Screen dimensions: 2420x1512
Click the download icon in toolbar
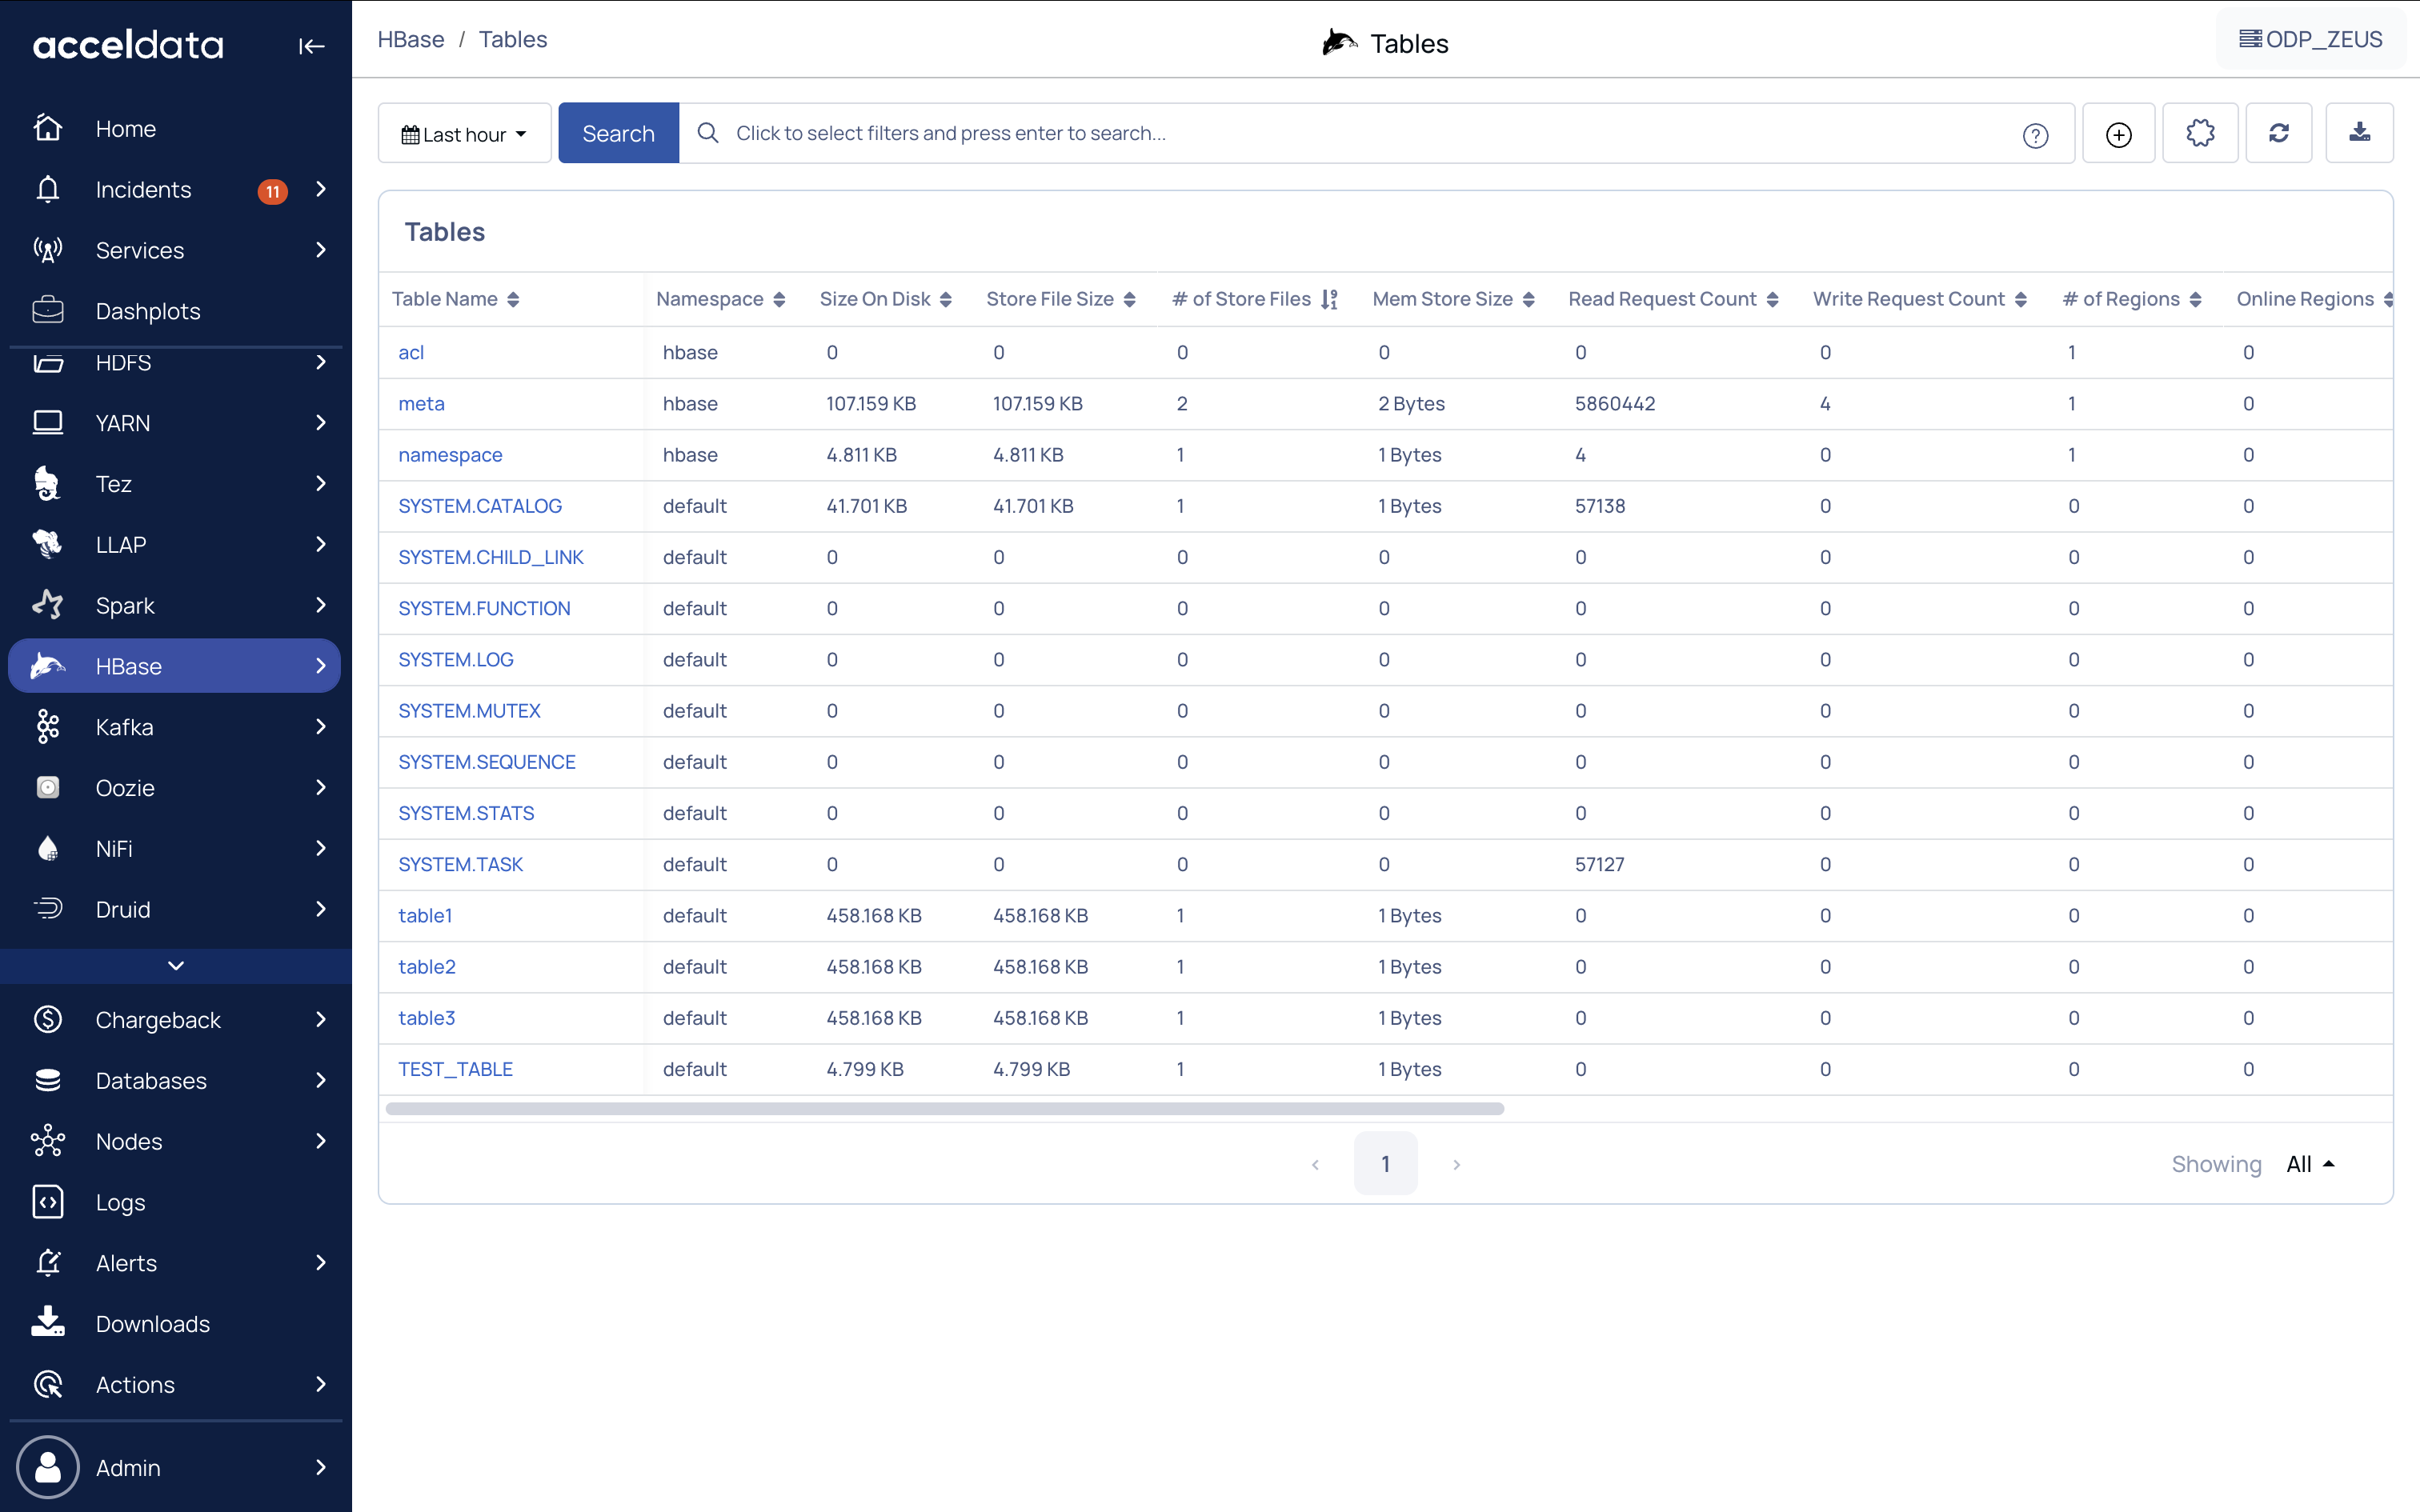click(x=2359, y=133)
